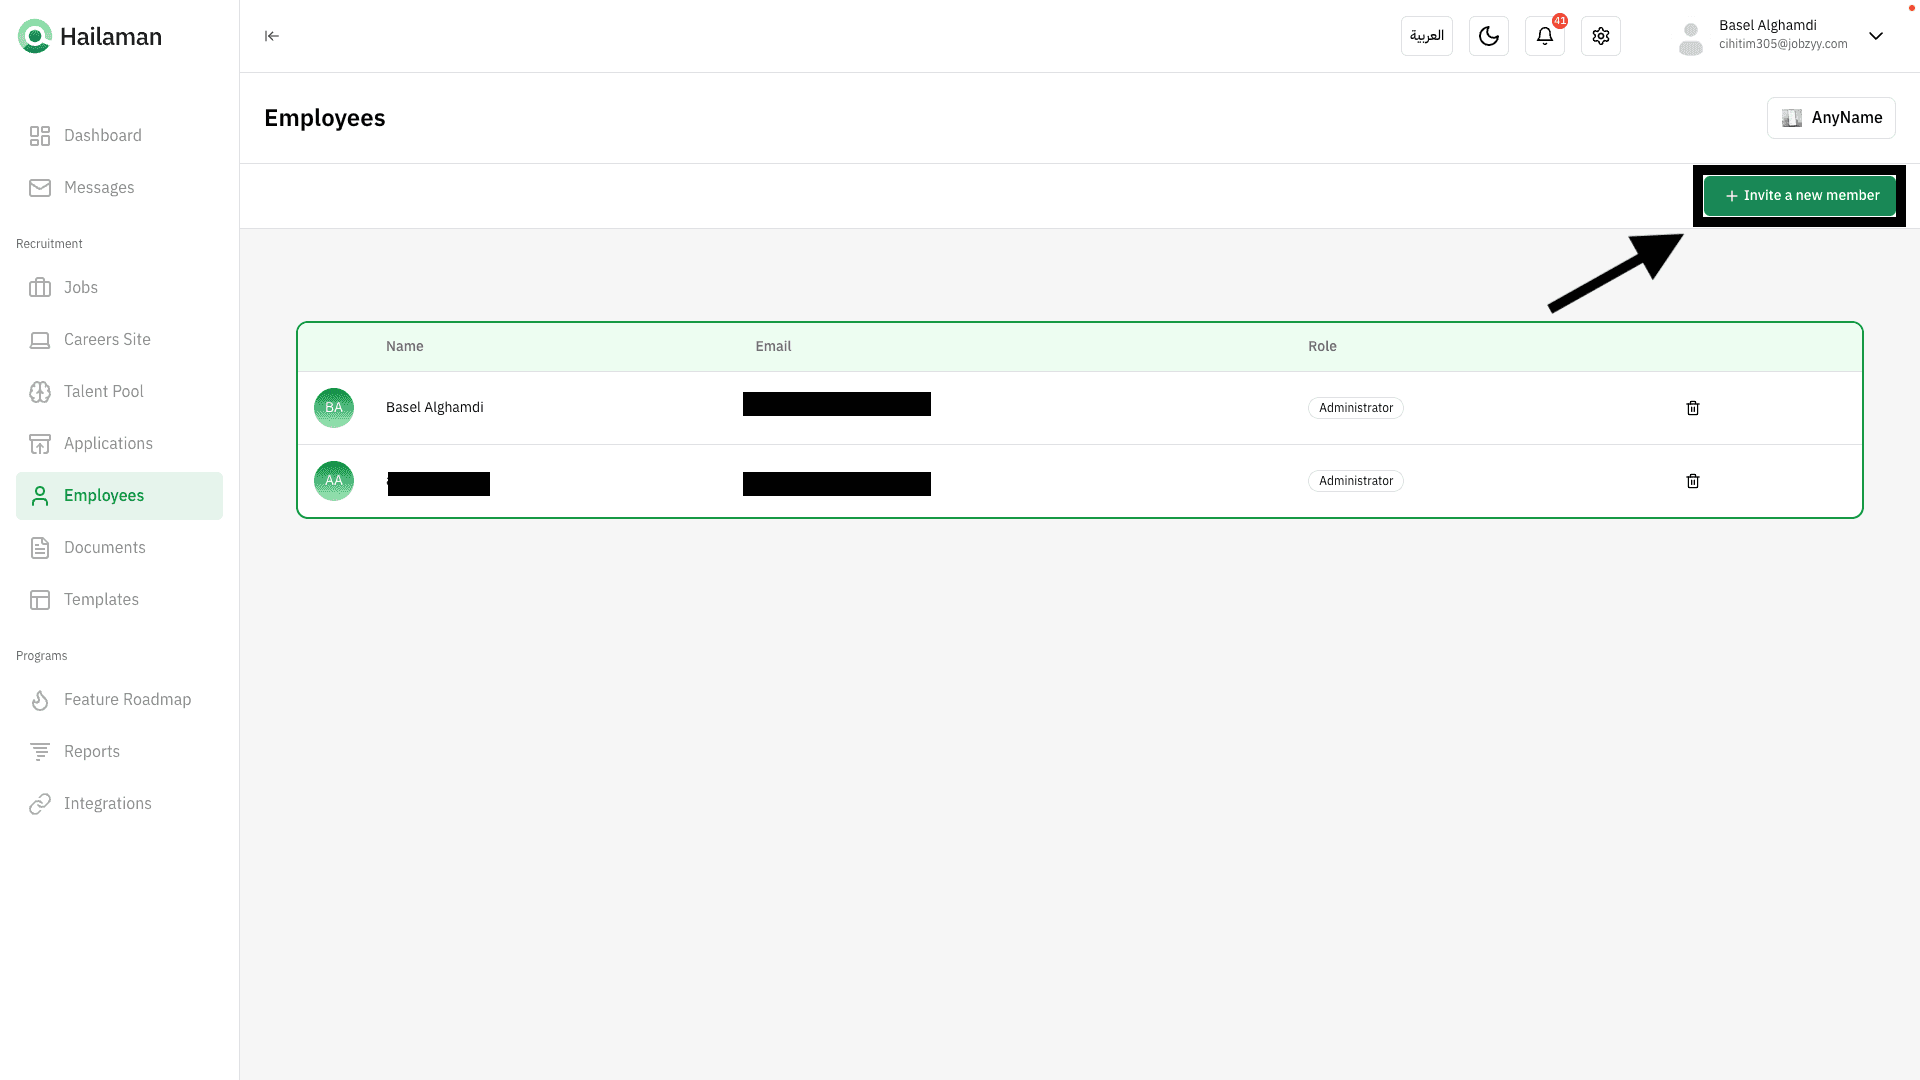Delete Basel Alghamdi employee row
The image size is (1920, 1080).
click(x=1692, y=408)
